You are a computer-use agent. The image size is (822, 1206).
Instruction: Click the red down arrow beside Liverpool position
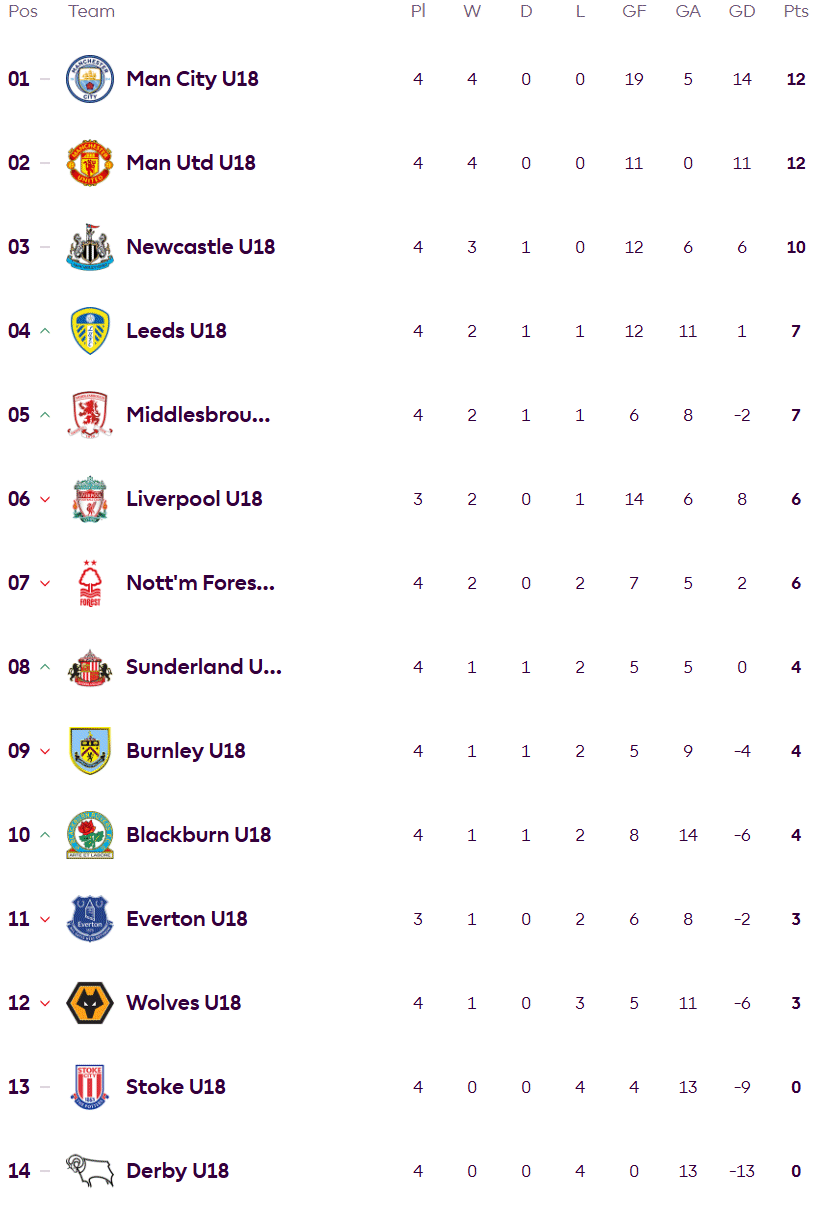point(44,499)
